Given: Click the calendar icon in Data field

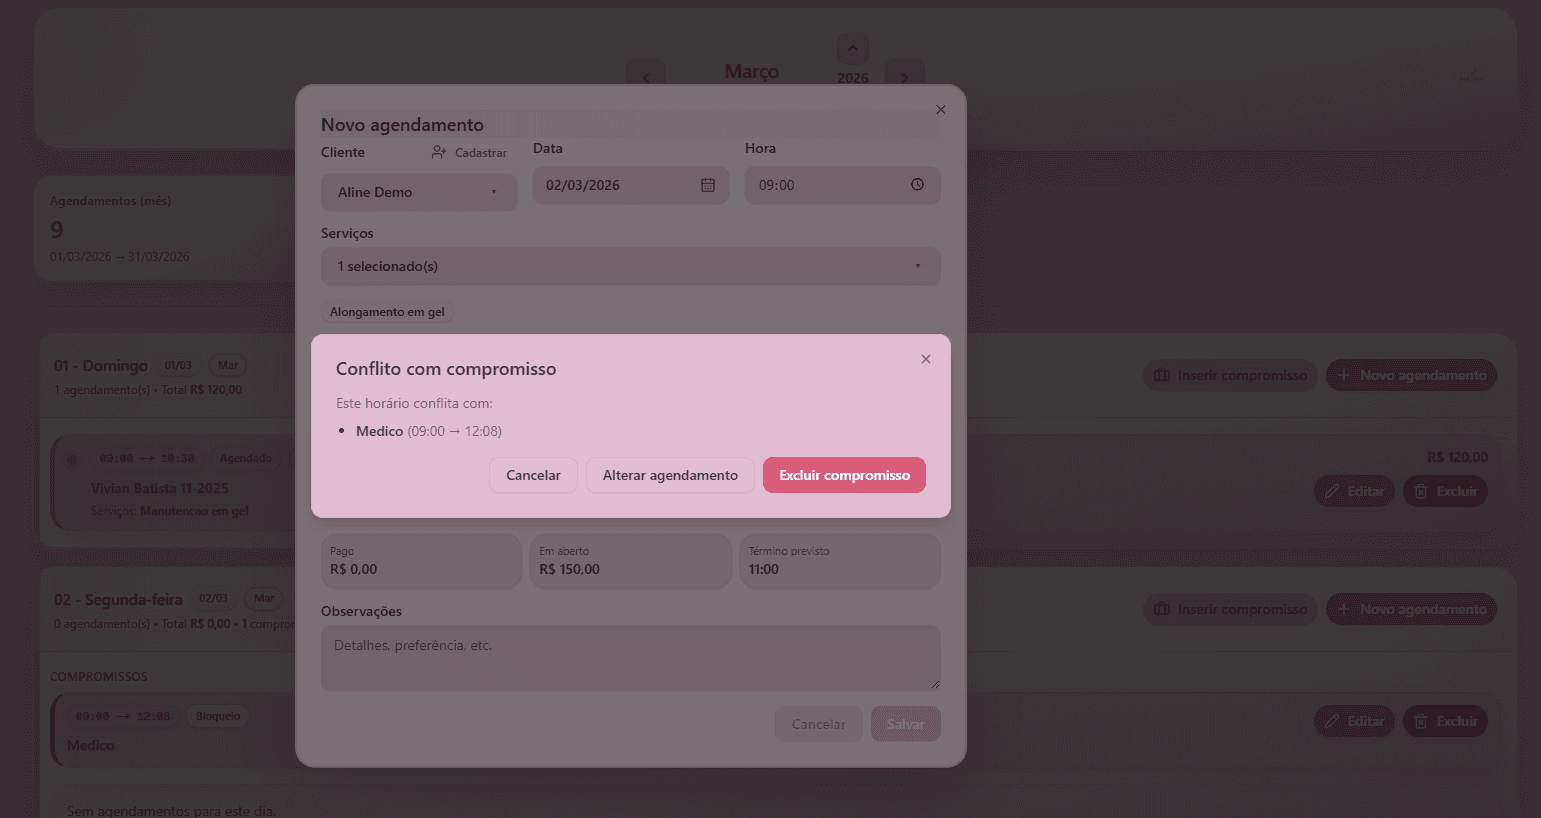Looking at the screenshot, I should tap(708, 185).
